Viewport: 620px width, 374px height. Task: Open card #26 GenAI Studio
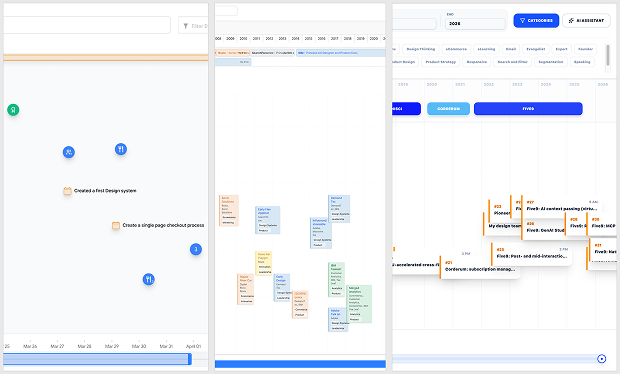point(543,229)
